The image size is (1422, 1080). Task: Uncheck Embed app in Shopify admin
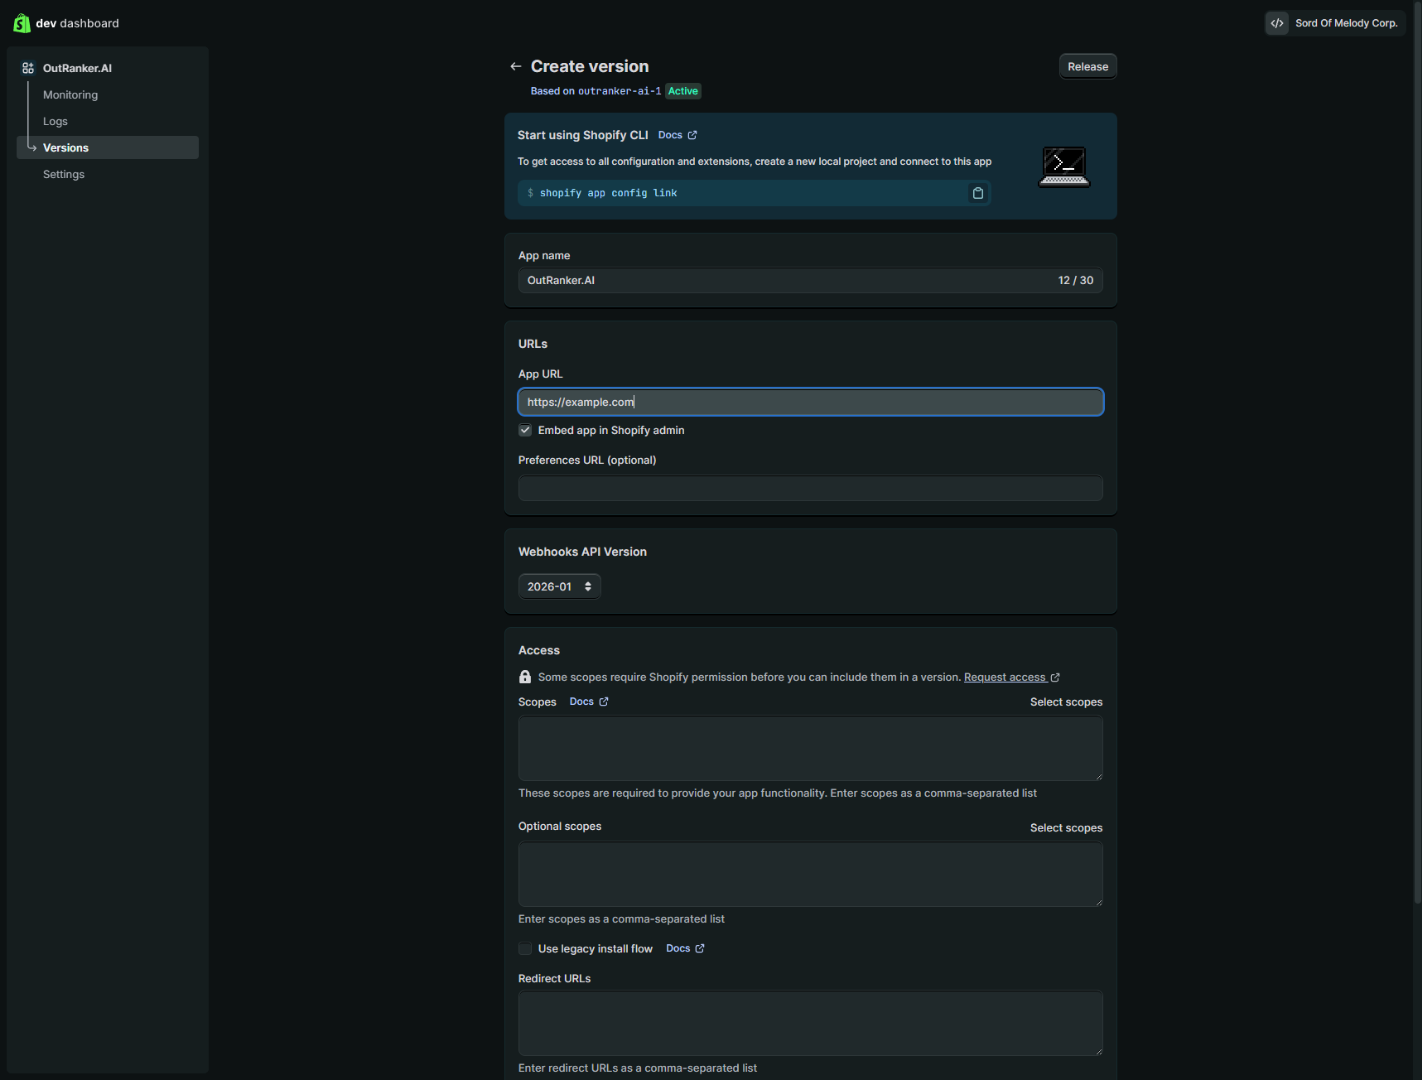[x=525, y=431]
